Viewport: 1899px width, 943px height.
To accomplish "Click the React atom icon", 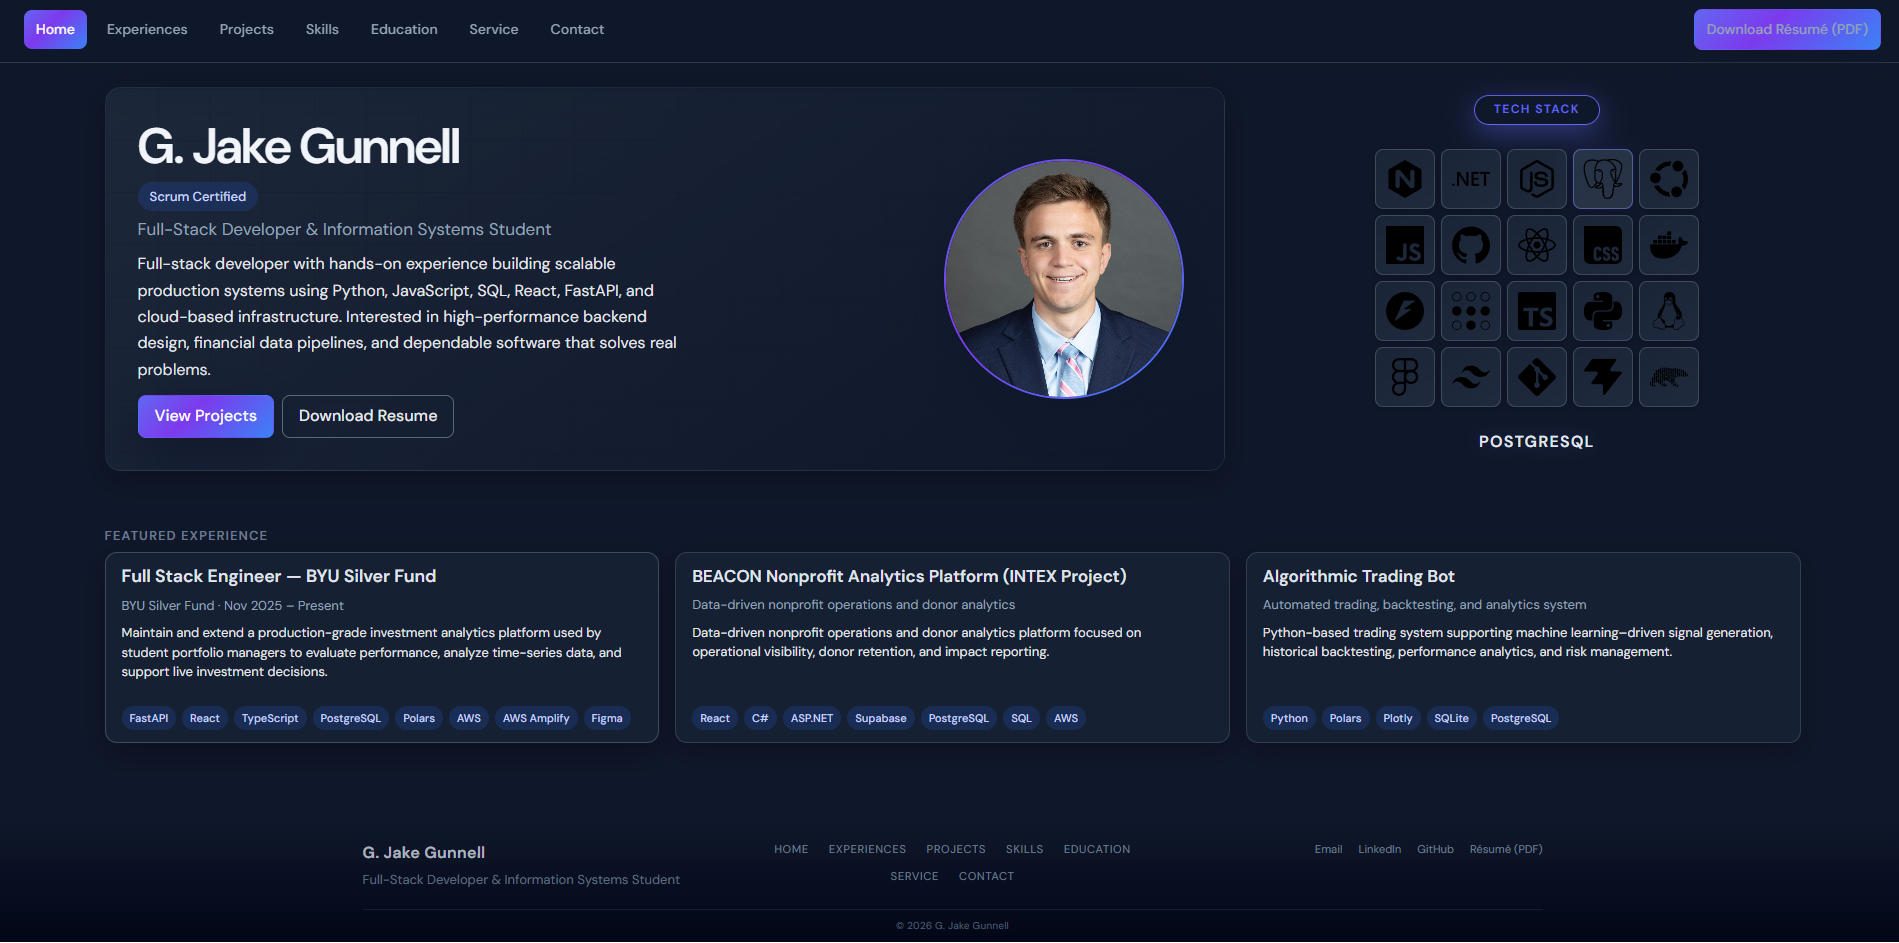I will [1536, 245].
